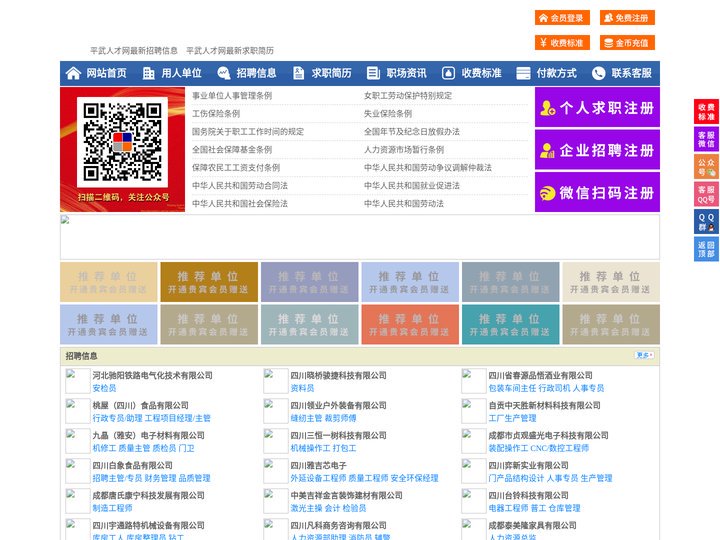This screenshot has width=720, height=540.
Task: Open 平武人才网最新求职简历 link
Action: (230, 51)
